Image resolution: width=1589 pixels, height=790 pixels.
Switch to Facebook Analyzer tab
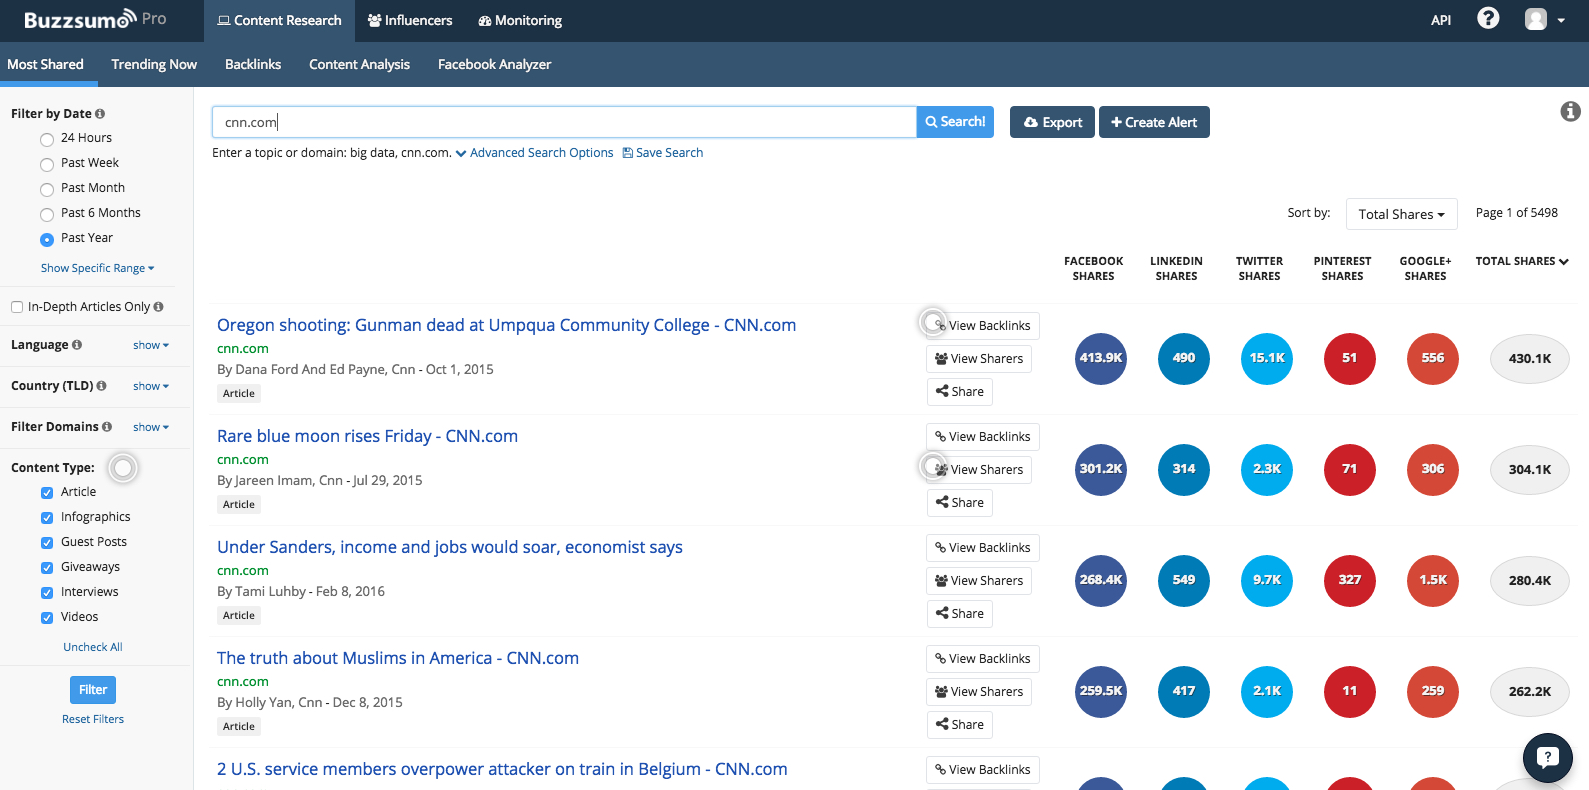[494, 64]
